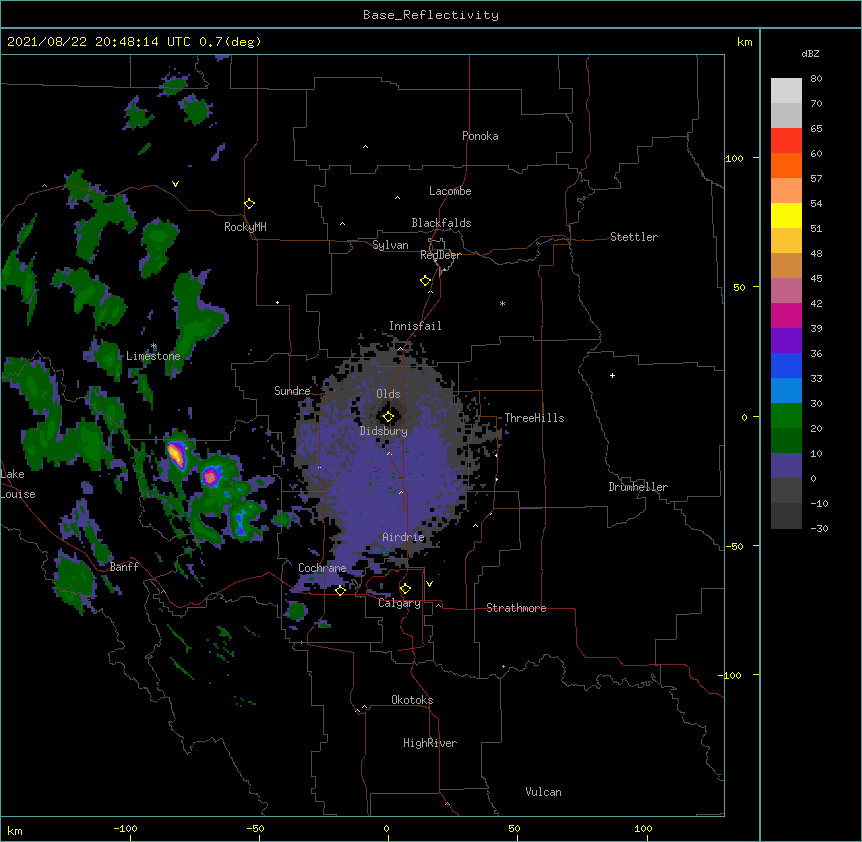Select the radar site diamond between Olds and Didsbury
Screen dimensions: 862x842
pyautogui.click(x=388, y=417)
